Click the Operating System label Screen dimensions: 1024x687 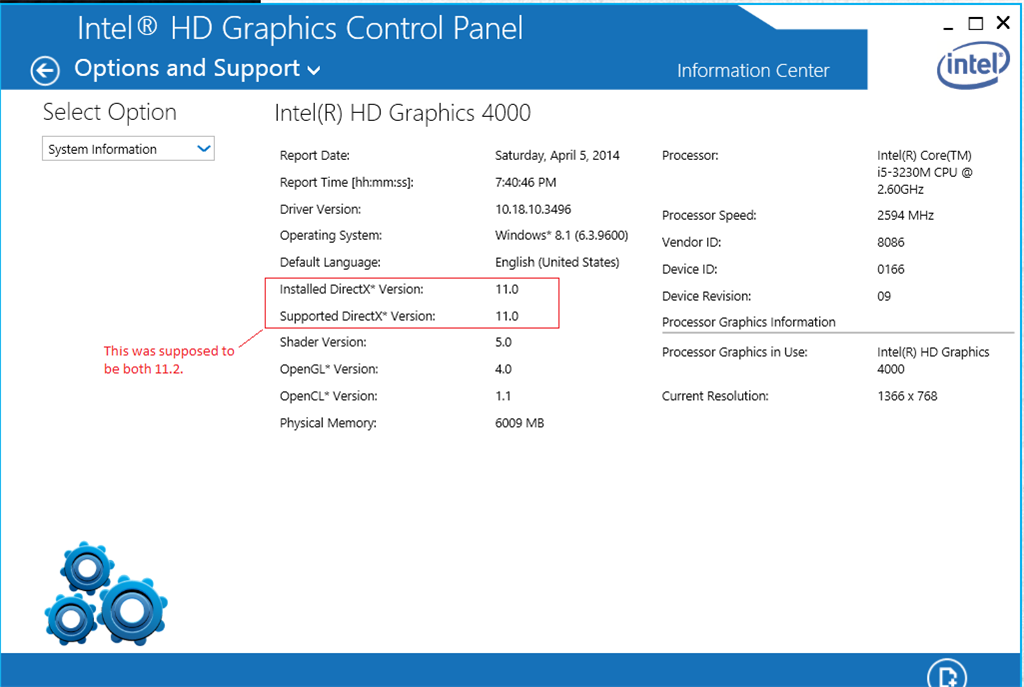tap(330, 235)
